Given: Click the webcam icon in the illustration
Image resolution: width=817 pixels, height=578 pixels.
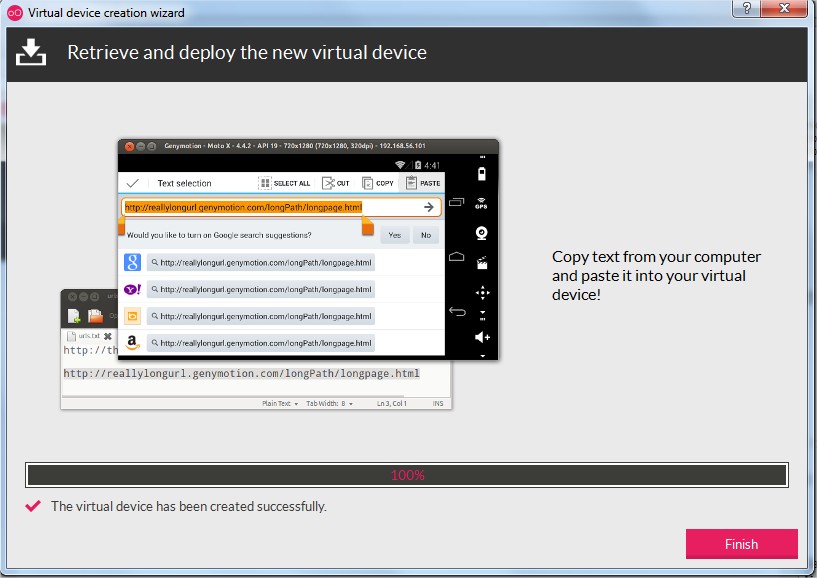Looking at the screenshot, I should click(x=481, y=233).
